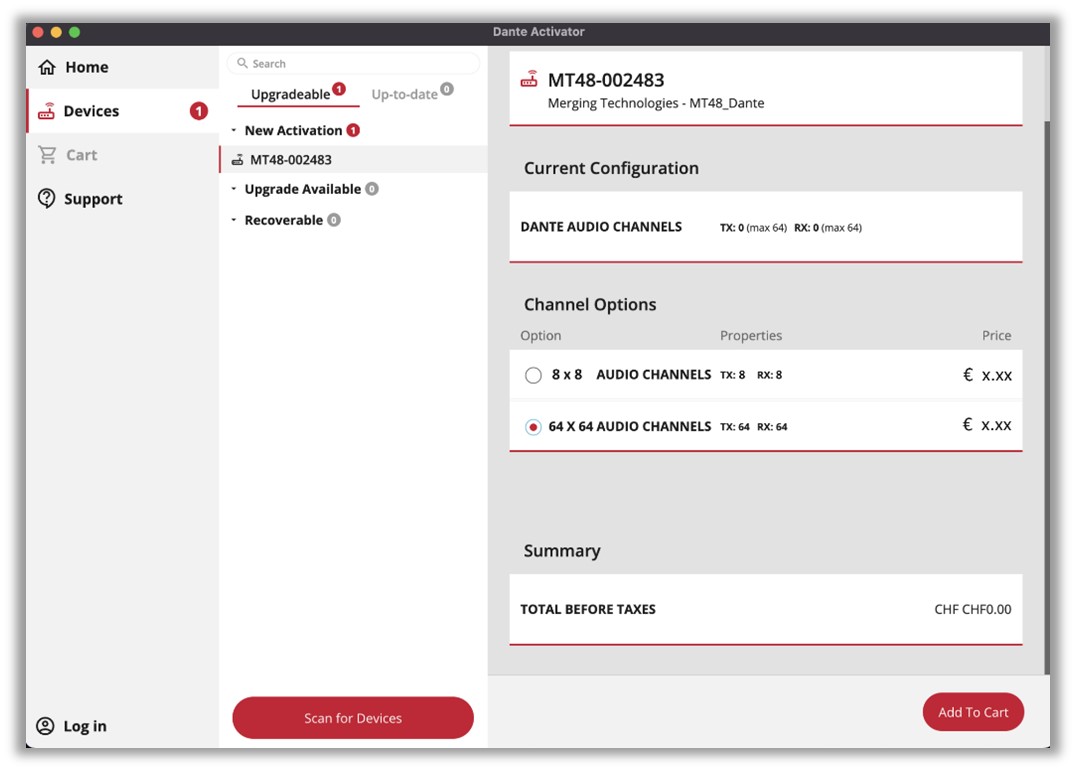Click into the Search input field
Viewport: 1076px width, 771px height.
click(360, 64)
